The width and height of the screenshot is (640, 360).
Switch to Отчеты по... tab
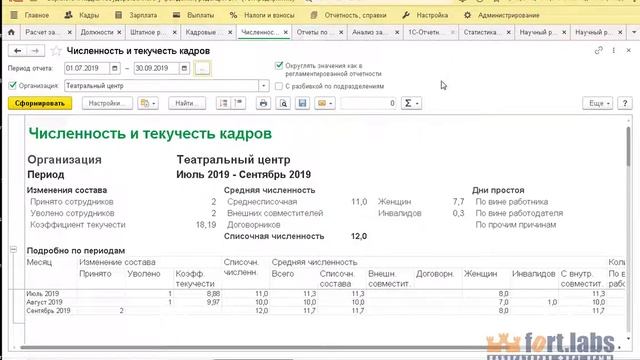coord(313,32)
